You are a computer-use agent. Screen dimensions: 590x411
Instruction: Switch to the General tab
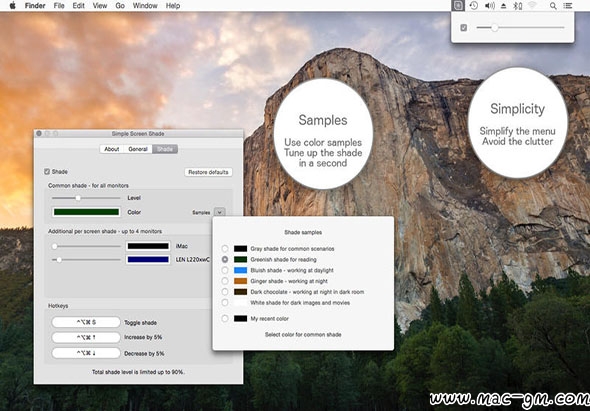[138, 149]
